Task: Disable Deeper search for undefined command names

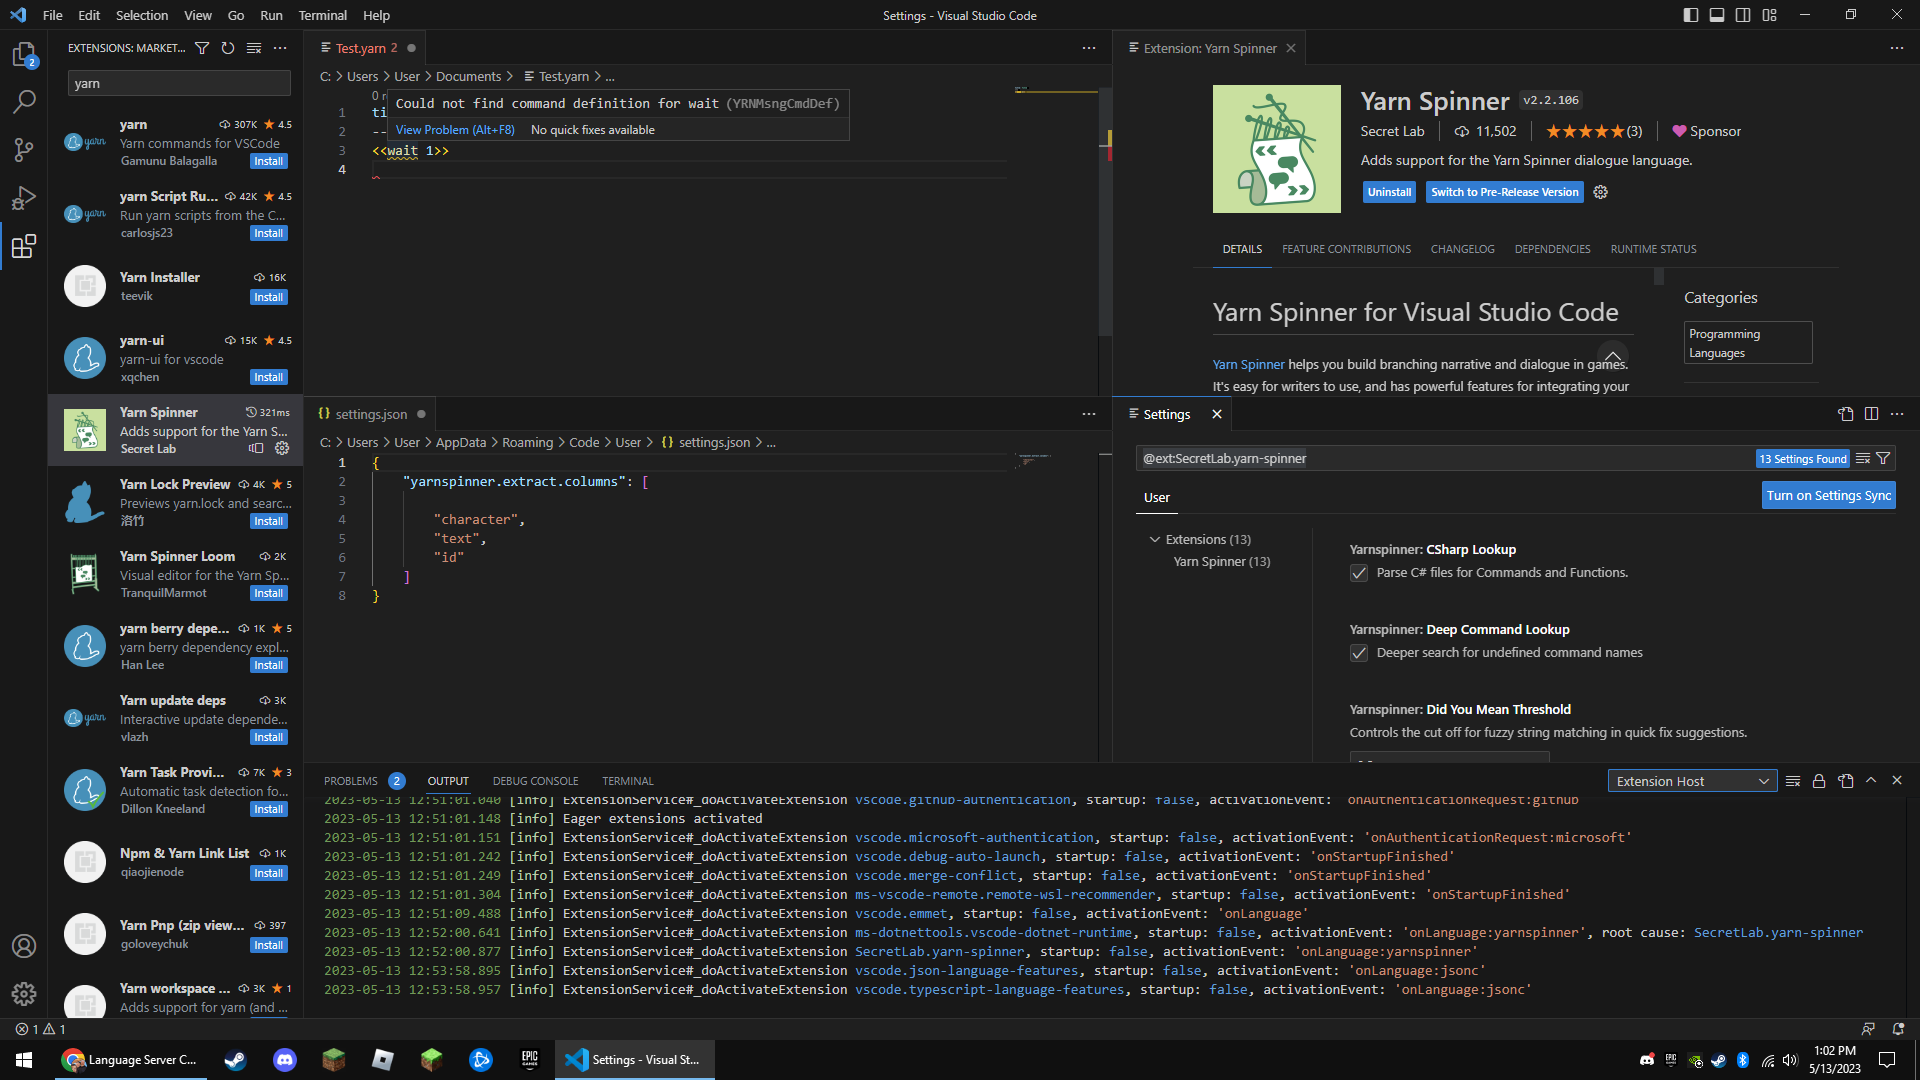Action: (x=1359, y=653)
